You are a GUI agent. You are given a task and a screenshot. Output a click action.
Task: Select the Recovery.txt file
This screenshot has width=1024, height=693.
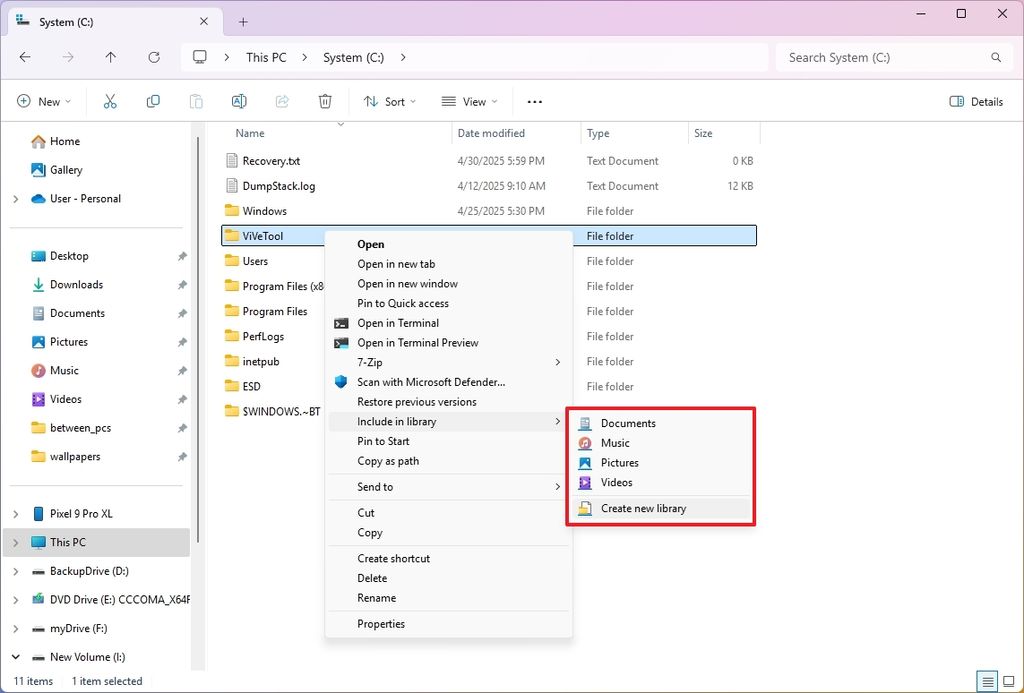coord(489,161)
